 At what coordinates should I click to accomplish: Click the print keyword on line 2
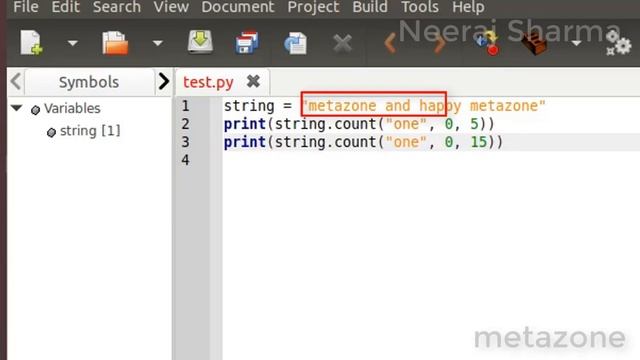(245, 124)
